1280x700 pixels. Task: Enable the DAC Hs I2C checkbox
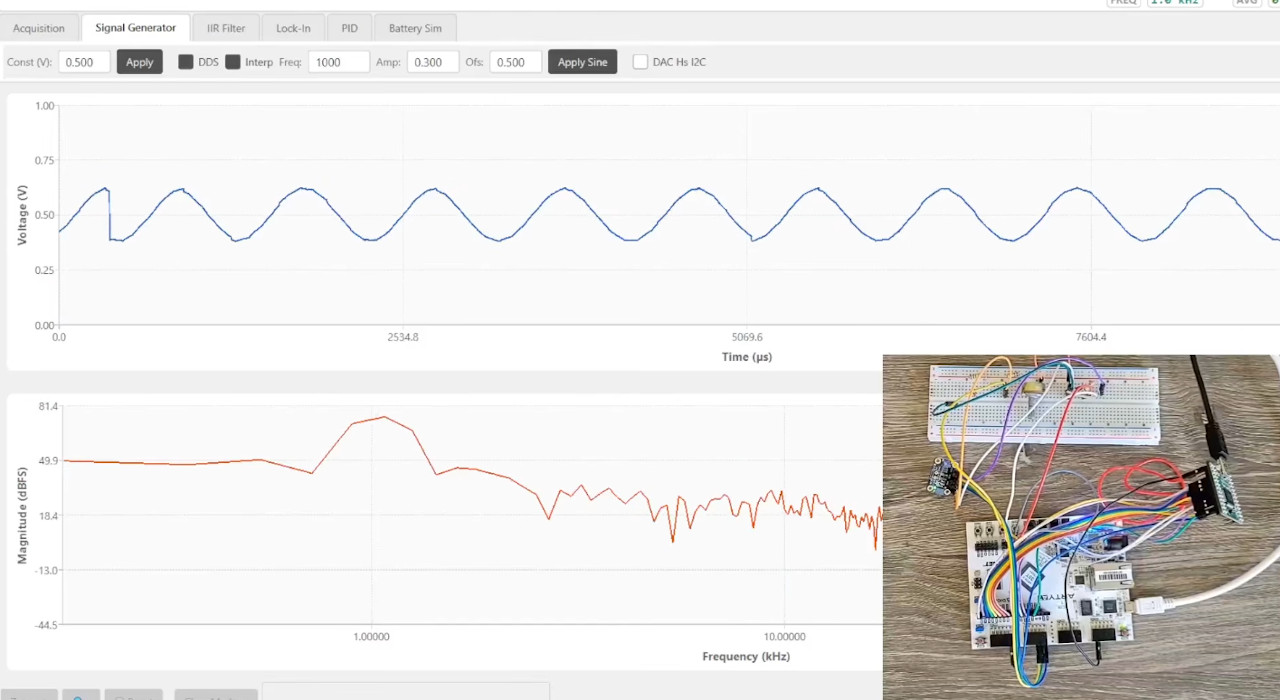click(640, 62)
